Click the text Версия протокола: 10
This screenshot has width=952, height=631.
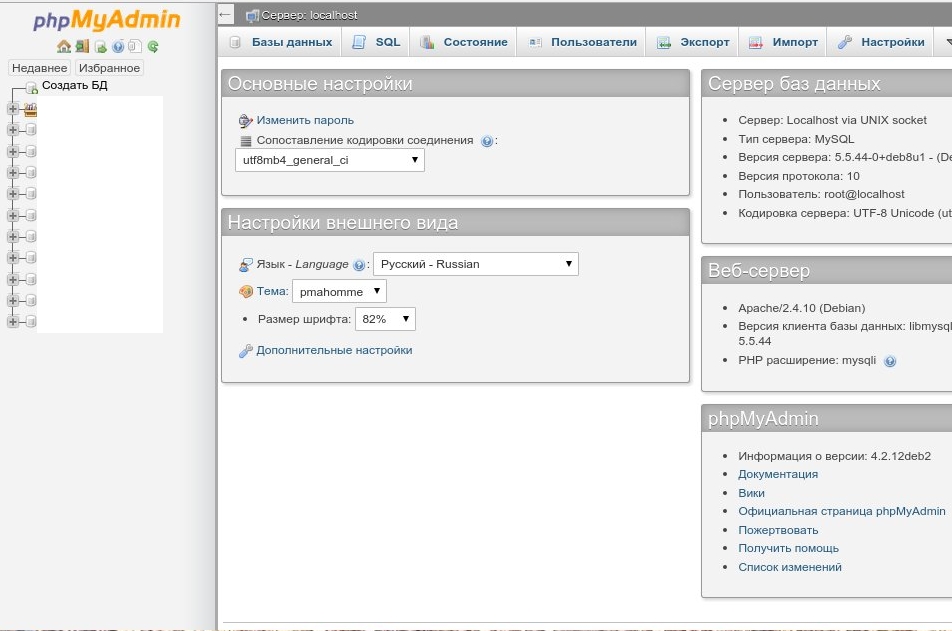[x=798, y=176]
